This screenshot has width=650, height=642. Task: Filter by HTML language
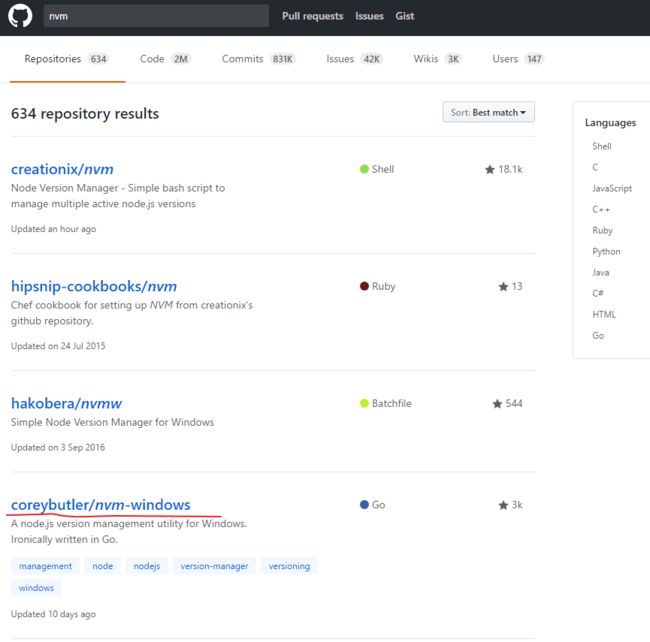click(604, 315)
